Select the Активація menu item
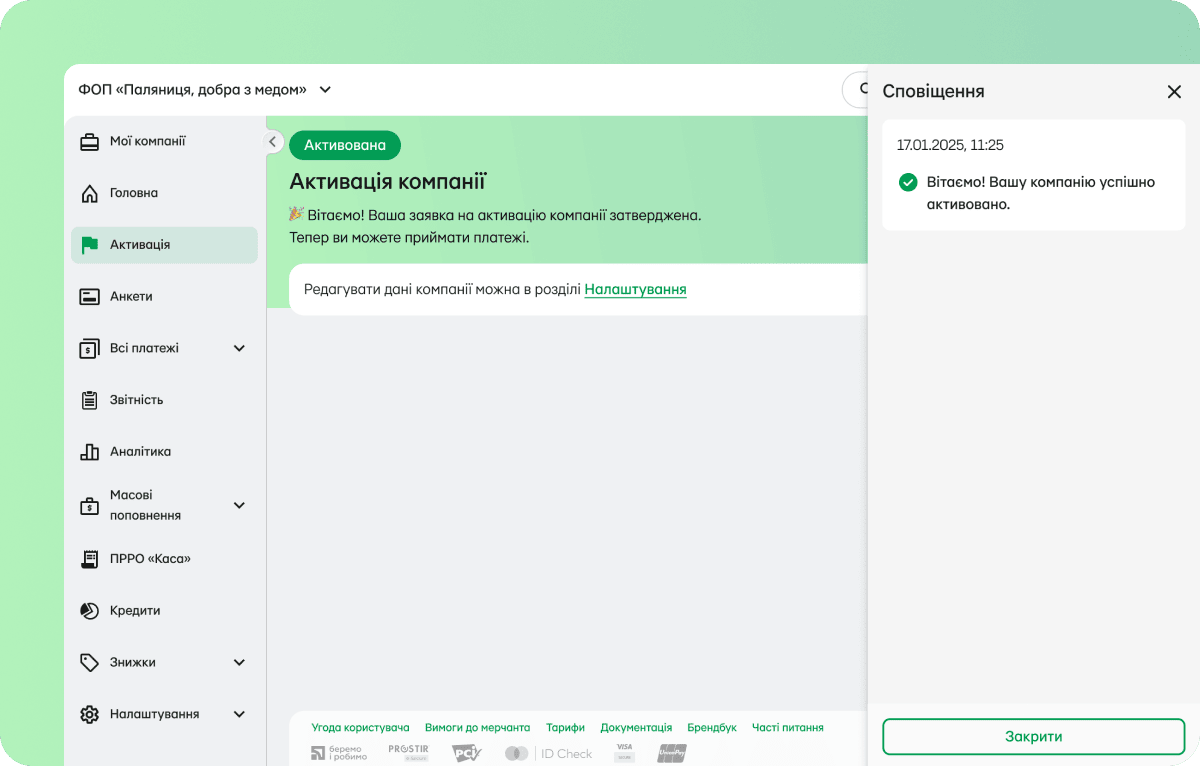Screen dimensions: 1200x766 [x=164, y=245]
